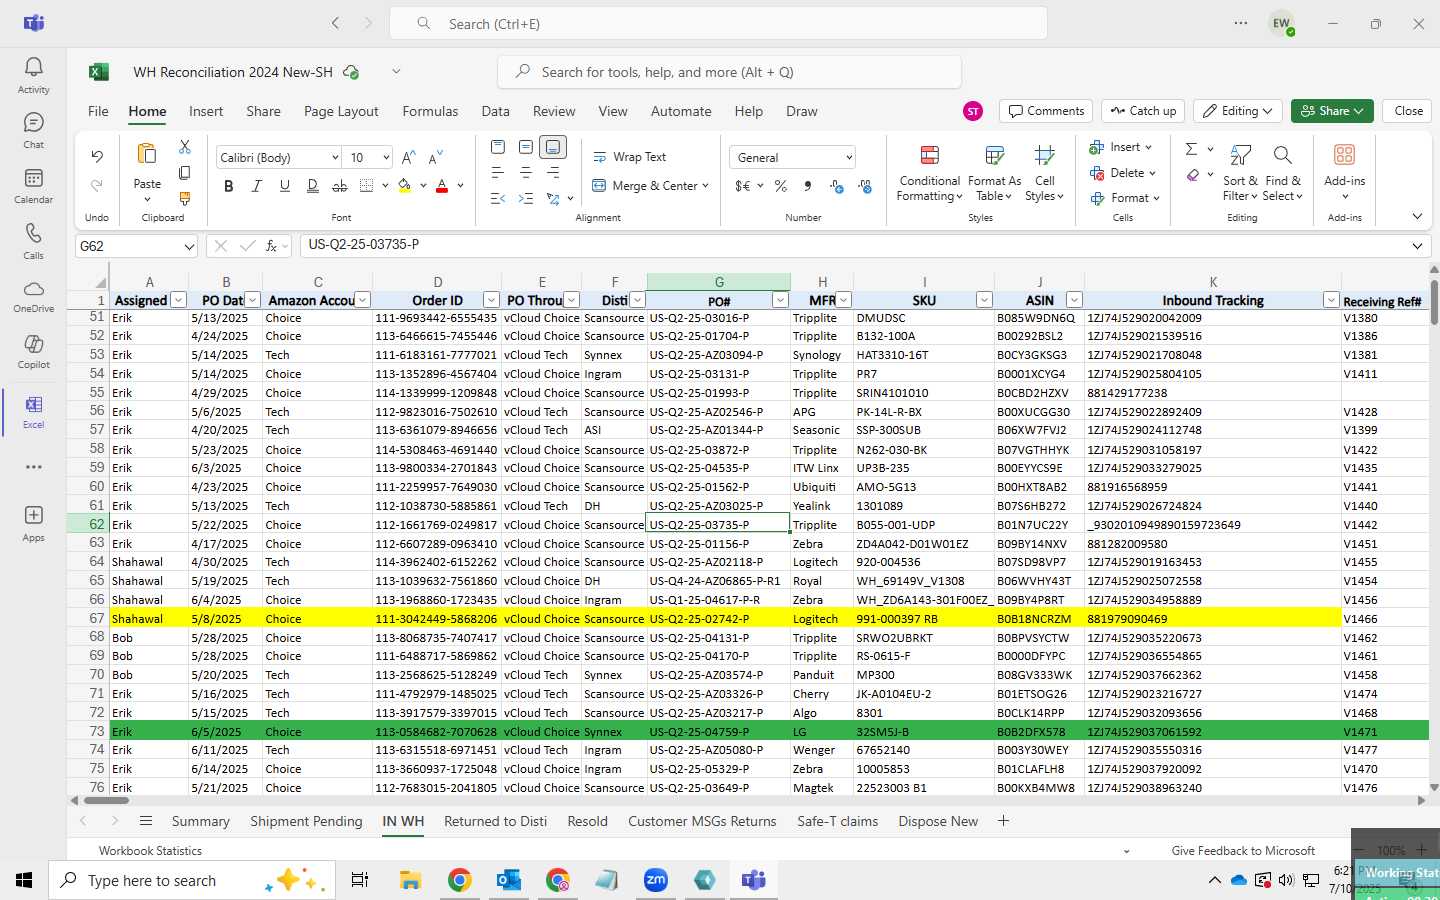Open the Page Layout ribbon tab
Viewport: 1440px width, 900px height.
(x=341, y=111)
